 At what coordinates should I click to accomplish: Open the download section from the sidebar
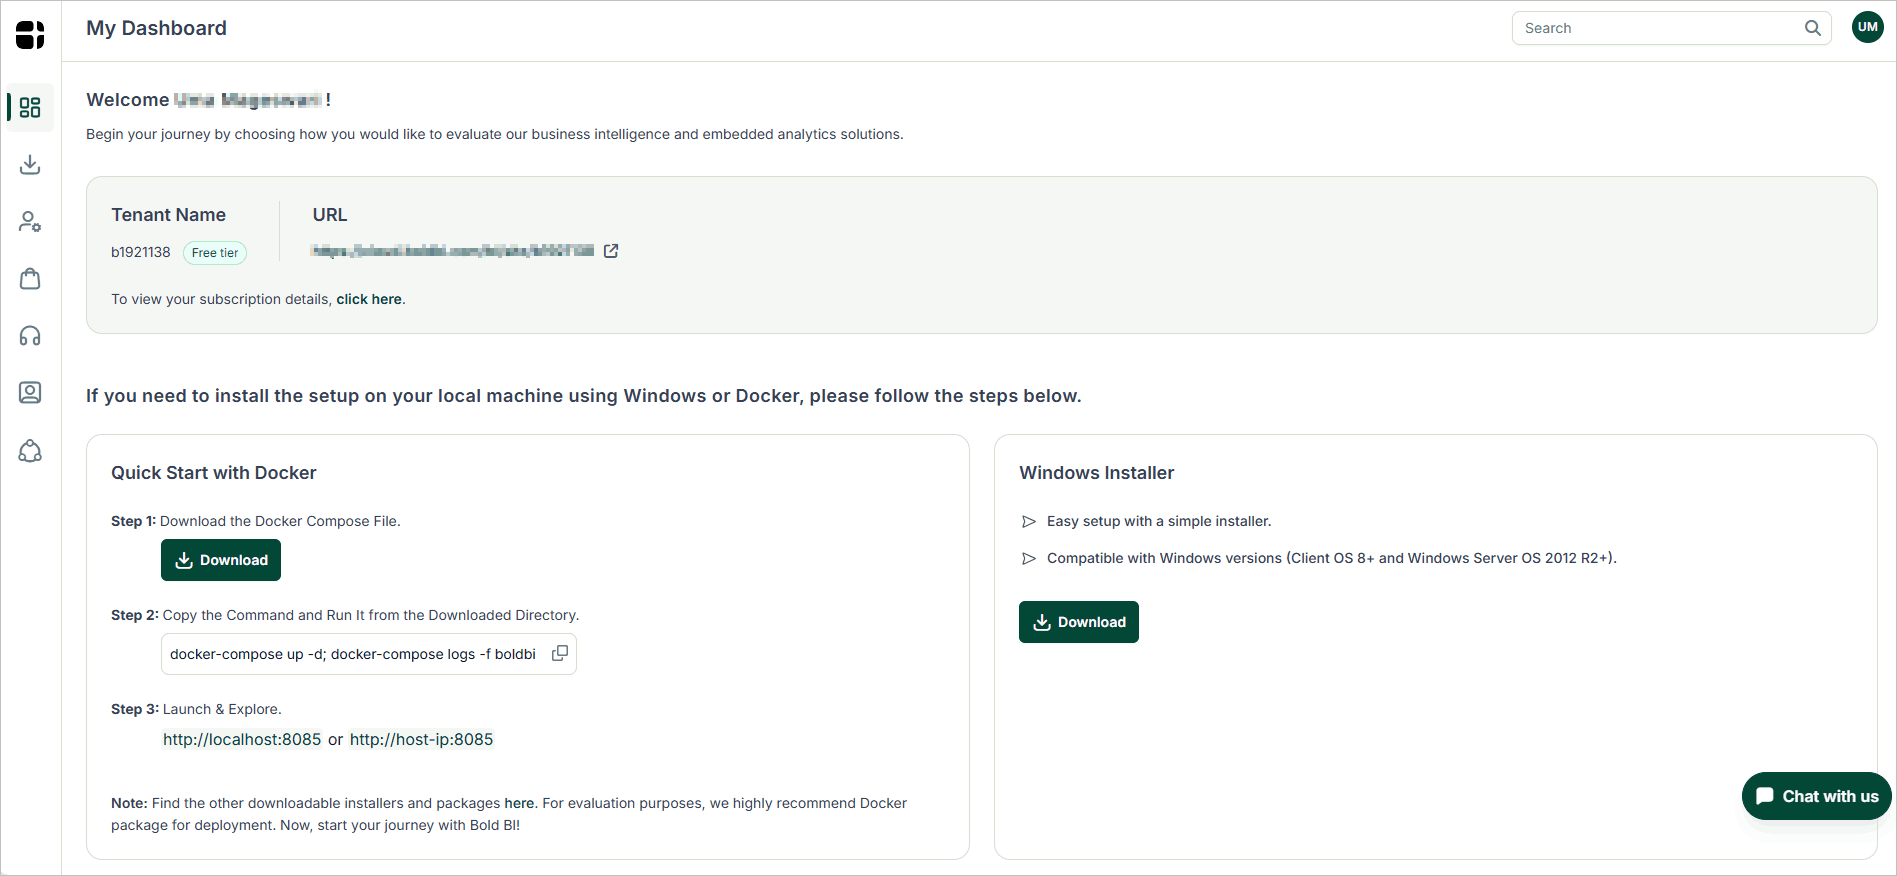(x=29, y=164)
